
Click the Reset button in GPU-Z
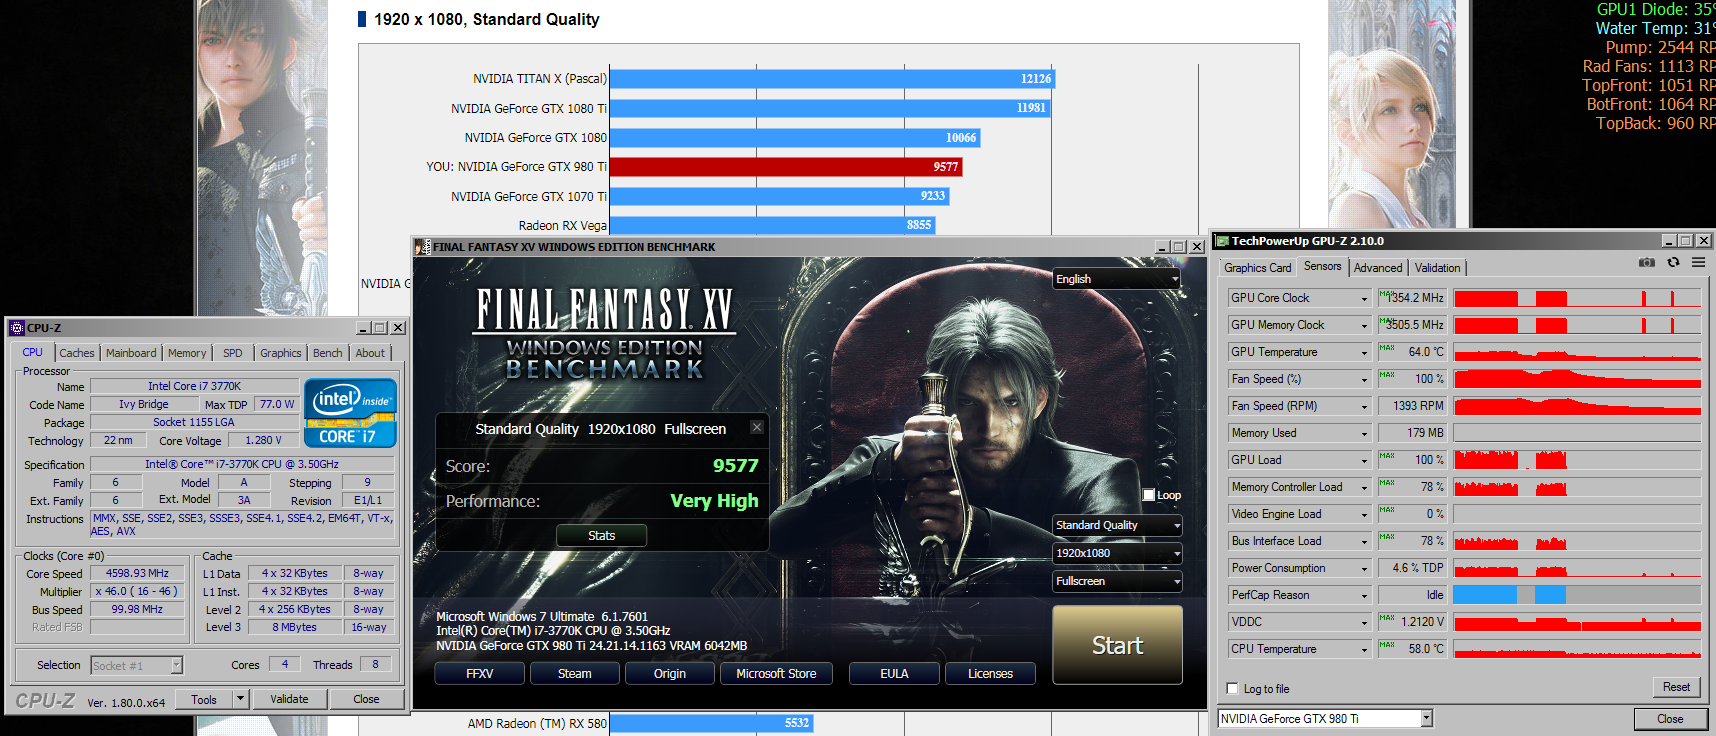point(1676,687)
